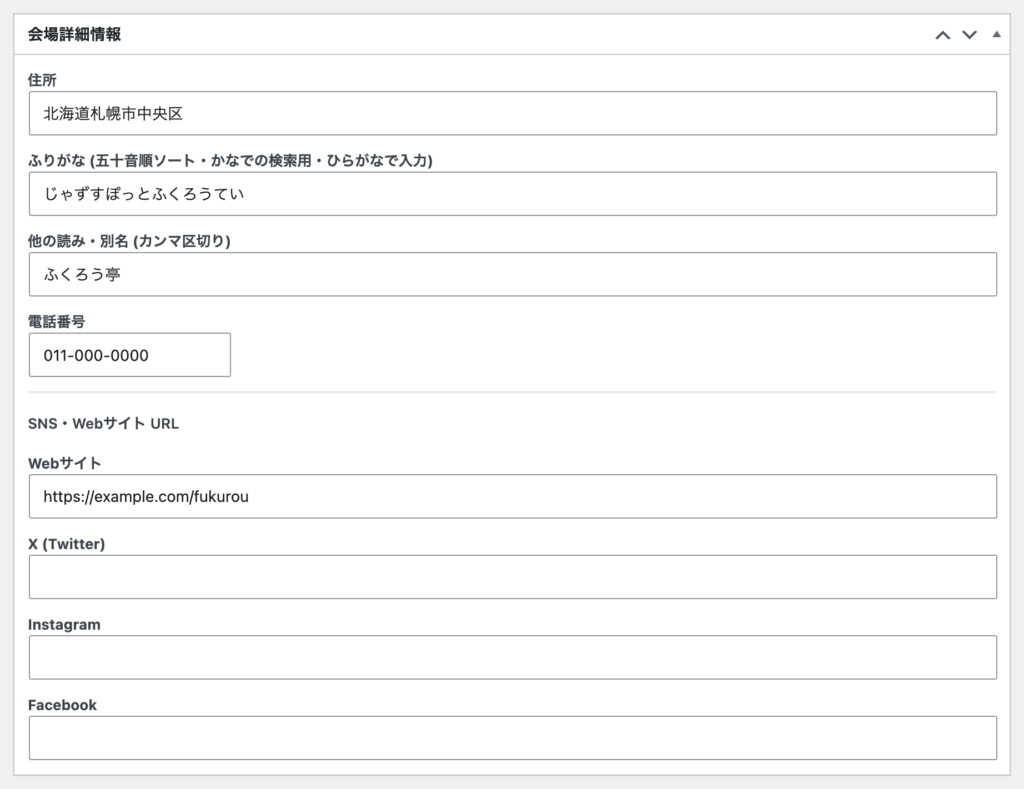The width and height of the screenshot is (1024, 789).
Task: Collapse the 会場詳細情報 panel with the triangle toggle
Action: click(997, 35)
